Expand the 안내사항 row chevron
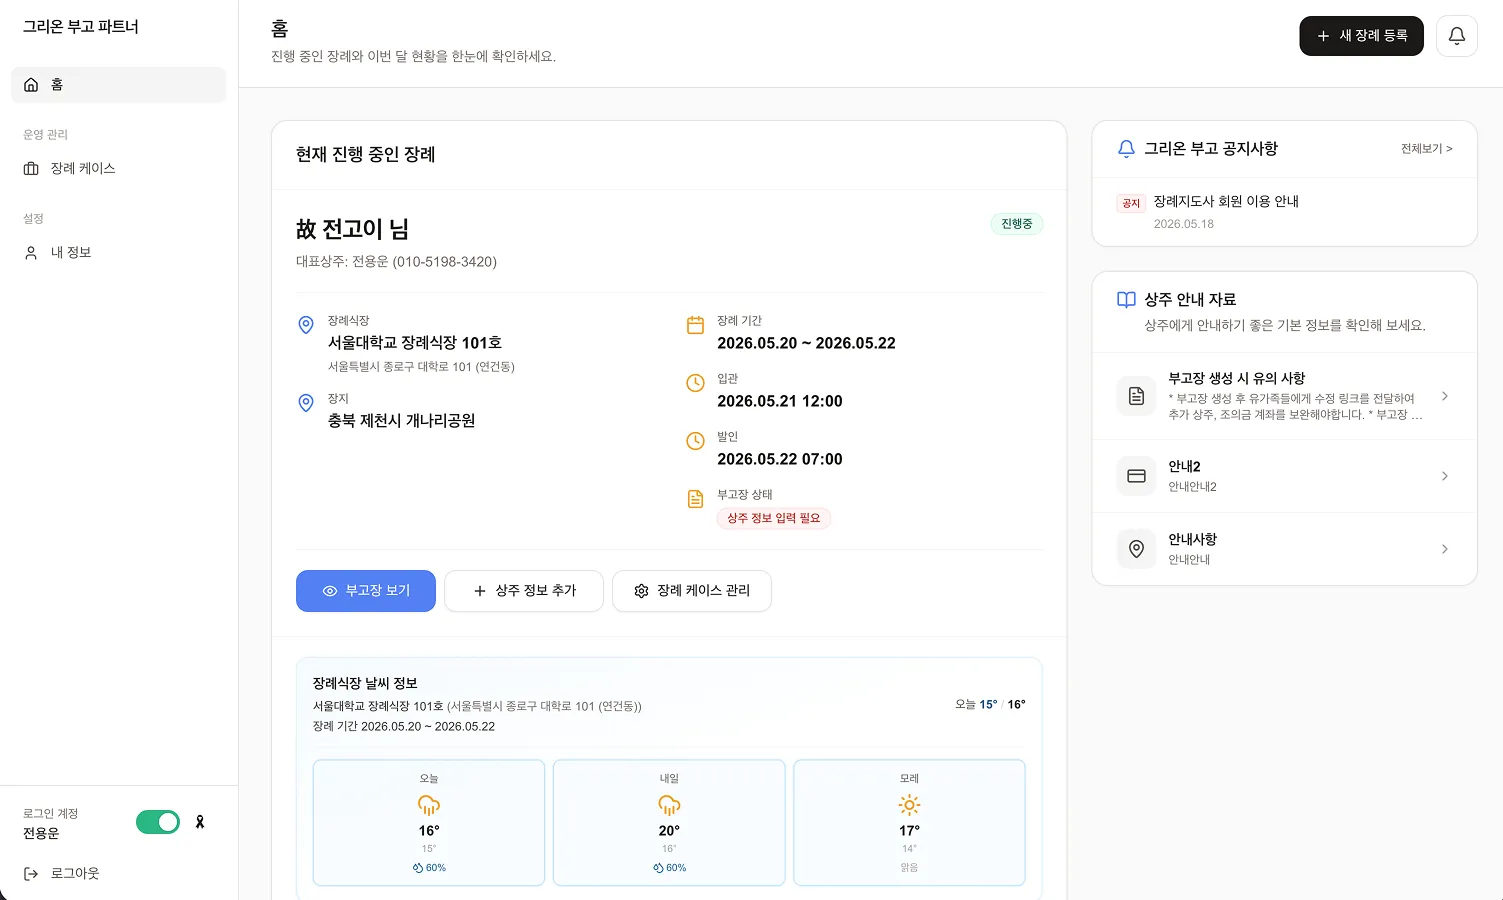This screenshot has width=1503, height=900. 1445,549
